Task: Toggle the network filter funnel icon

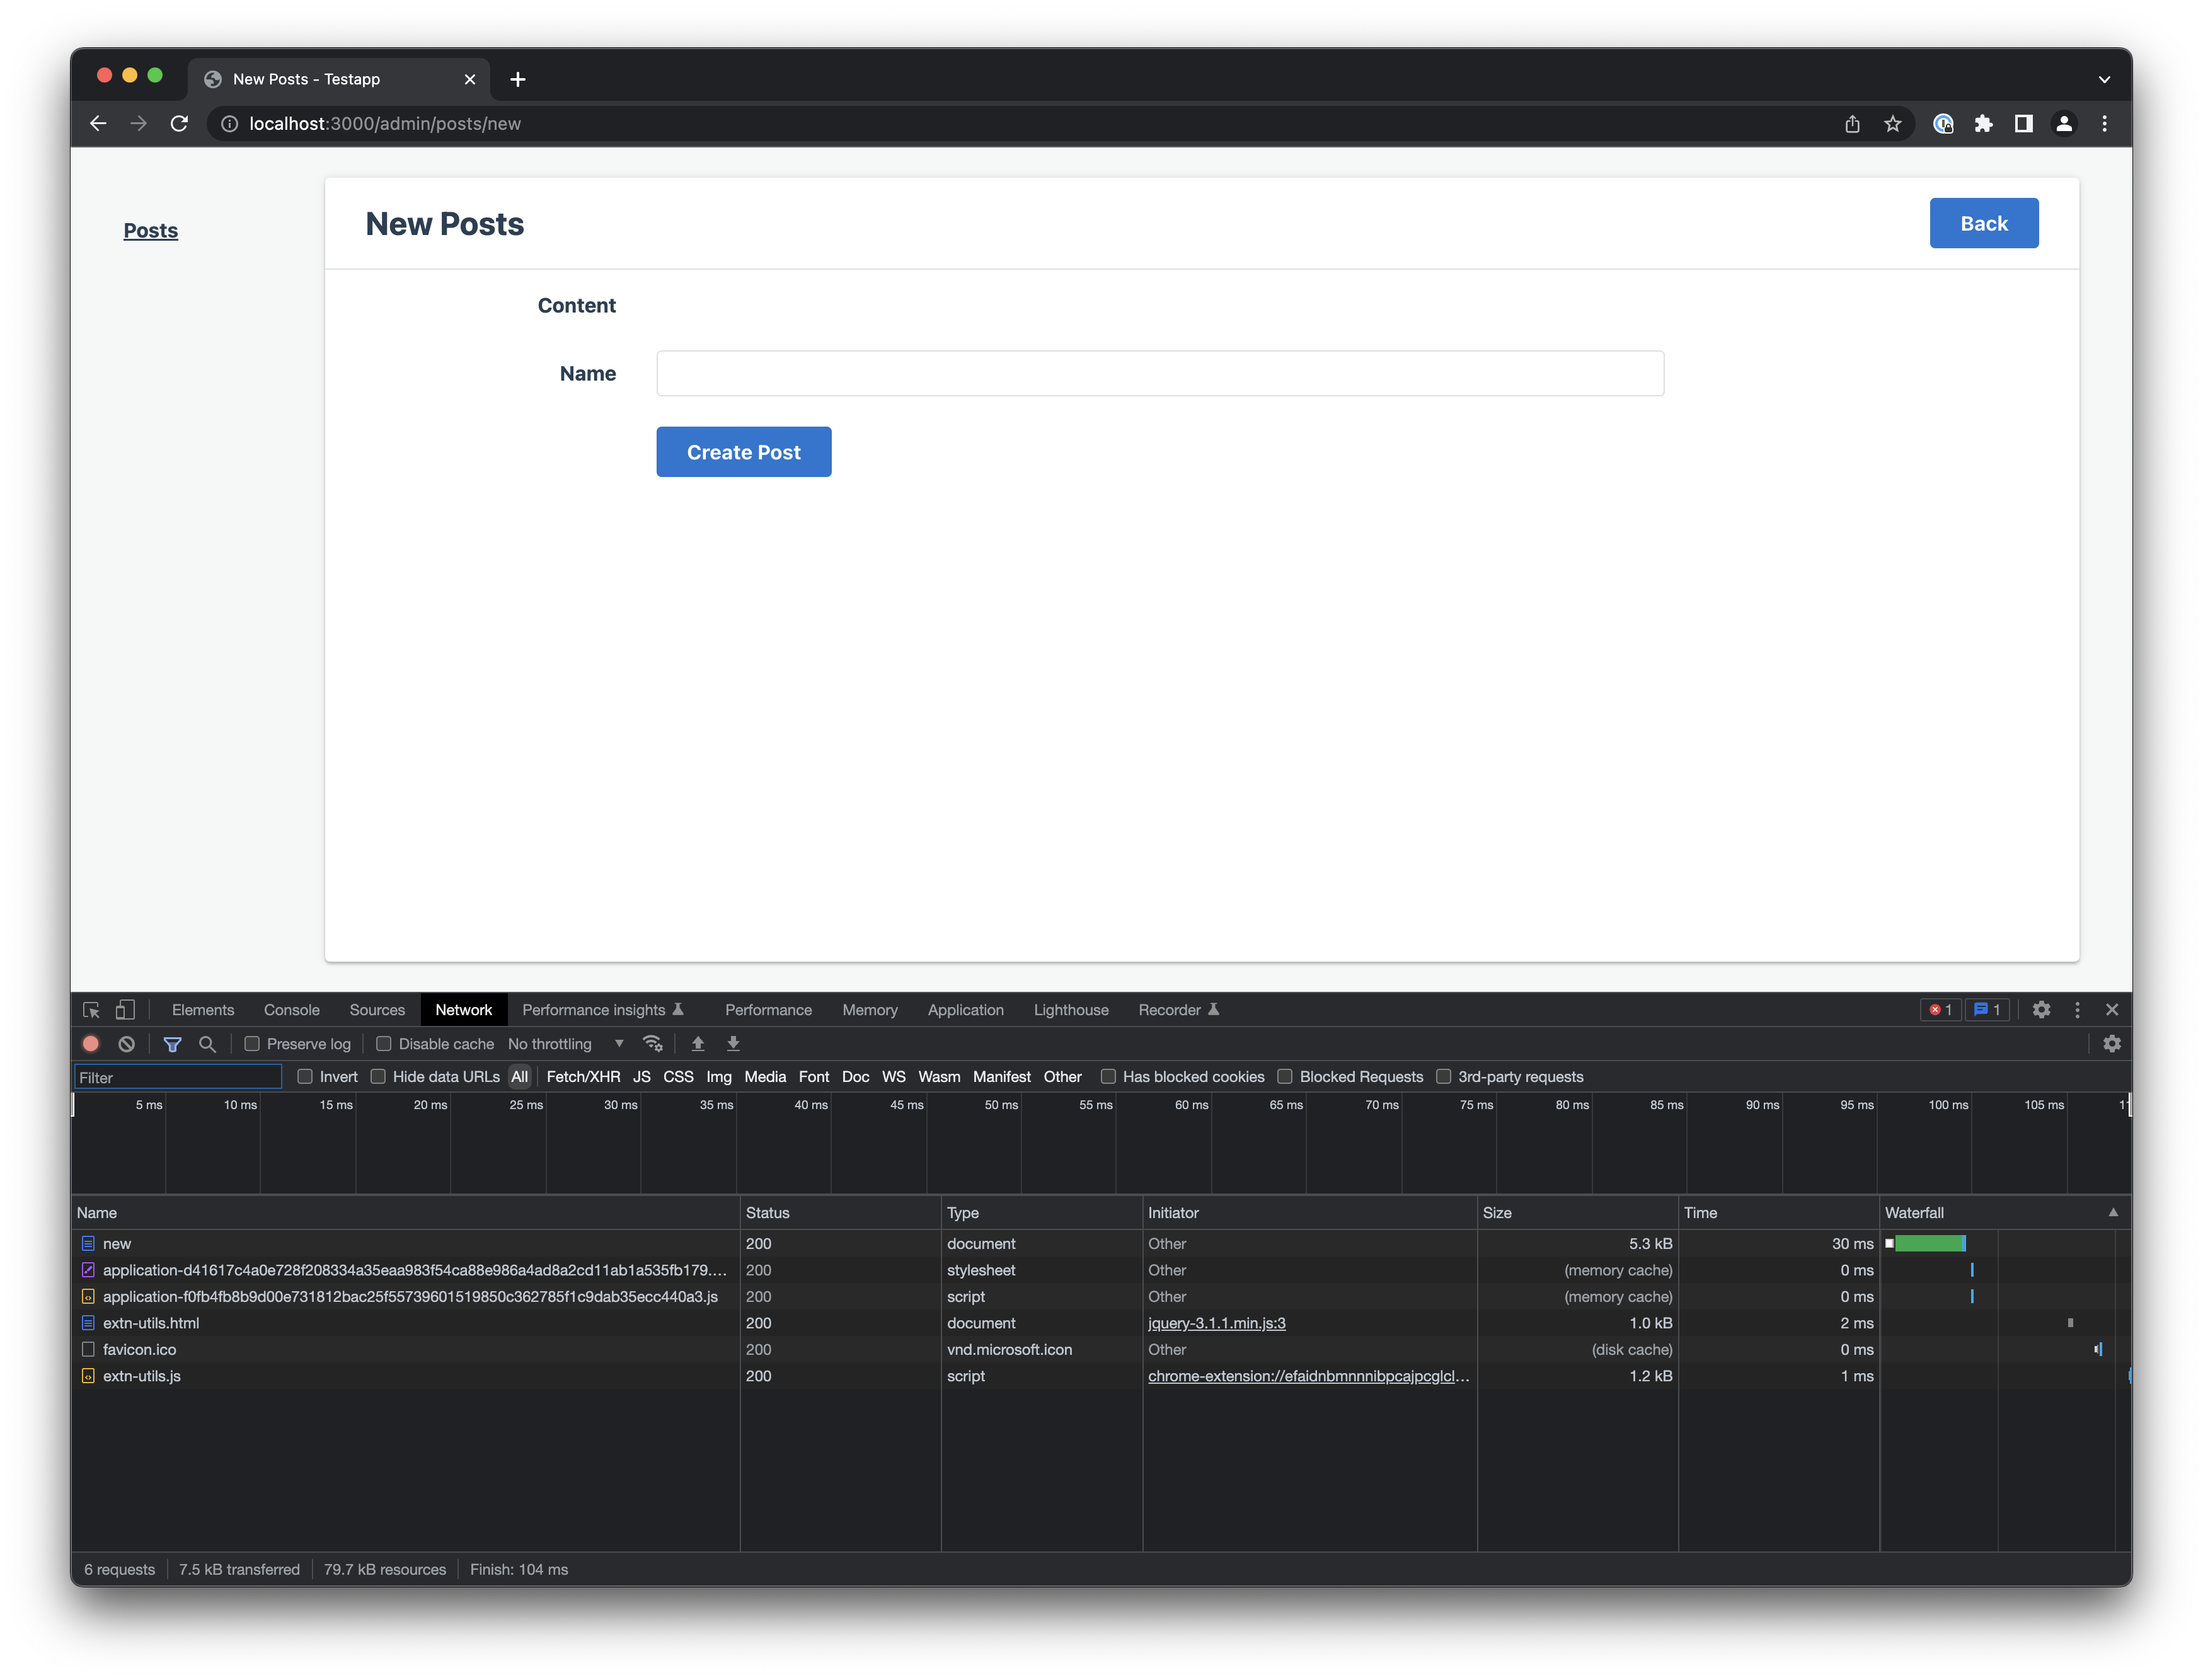Action: click(x=172, y=1043)
